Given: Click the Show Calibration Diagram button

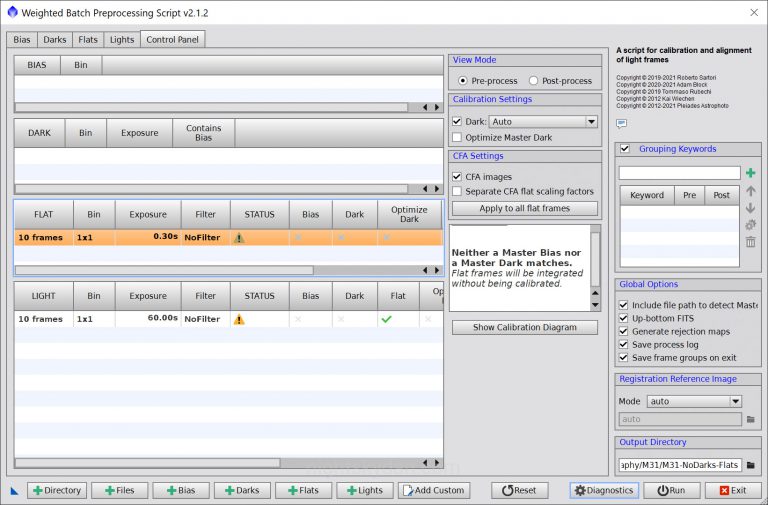Looking at the screenshot, I should tap(525, 327).
